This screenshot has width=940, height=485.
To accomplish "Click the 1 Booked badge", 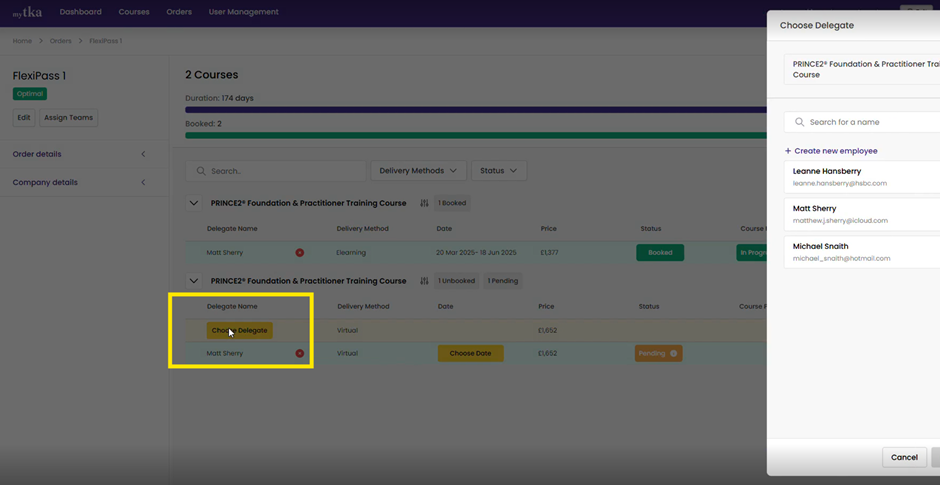I will pos(452,203).
